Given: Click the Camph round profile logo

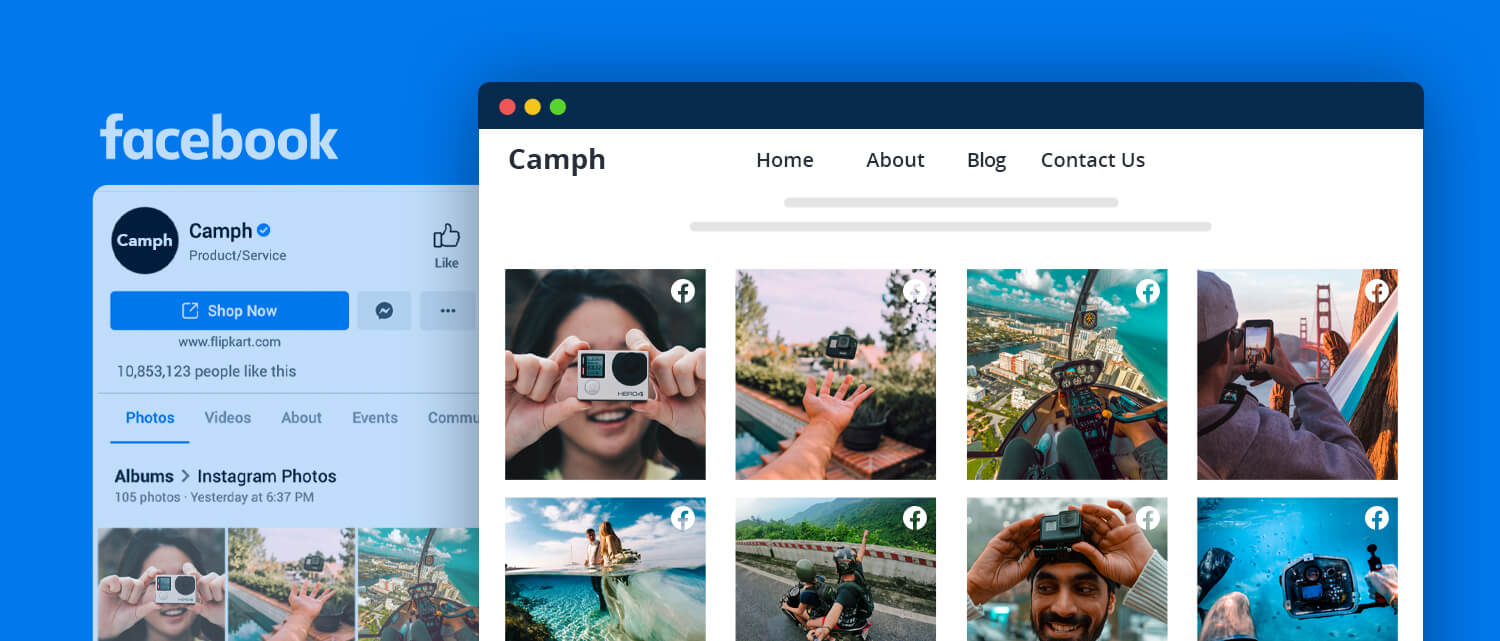Looking at the screenshot, I should [145, 240].
